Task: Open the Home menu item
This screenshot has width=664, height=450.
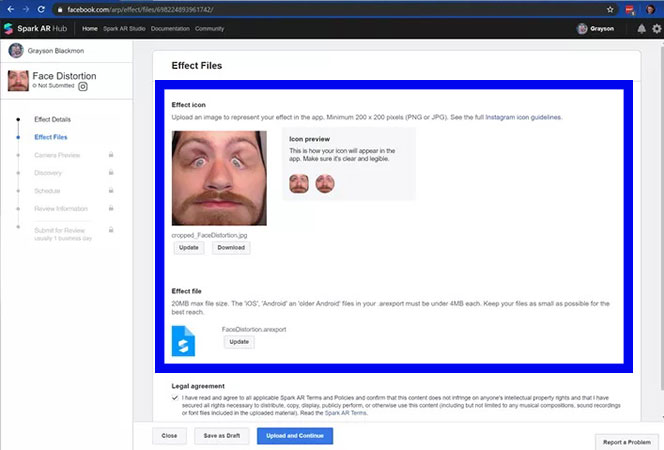Action: tap(90, 28)
